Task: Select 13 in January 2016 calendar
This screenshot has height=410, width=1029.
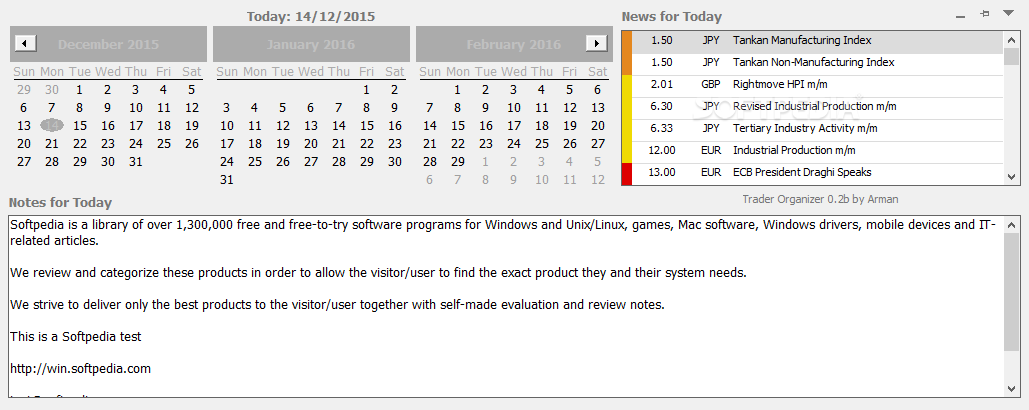Action: [310, 126]
